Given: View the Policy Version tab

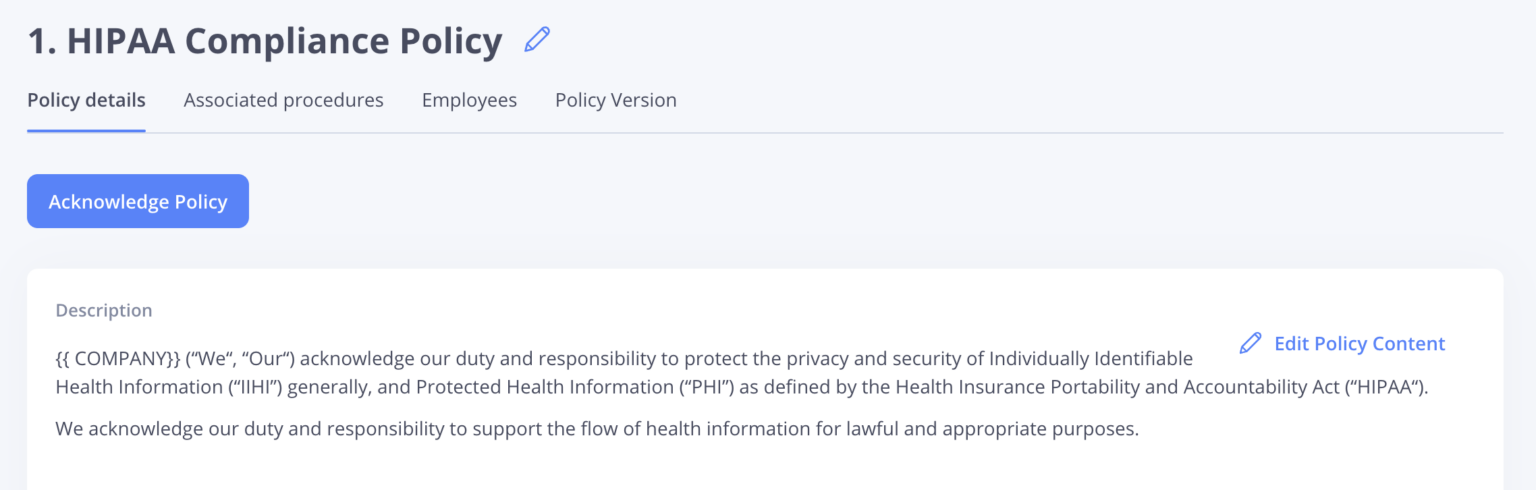Looking at the screenshot, I should pos(616,100).
